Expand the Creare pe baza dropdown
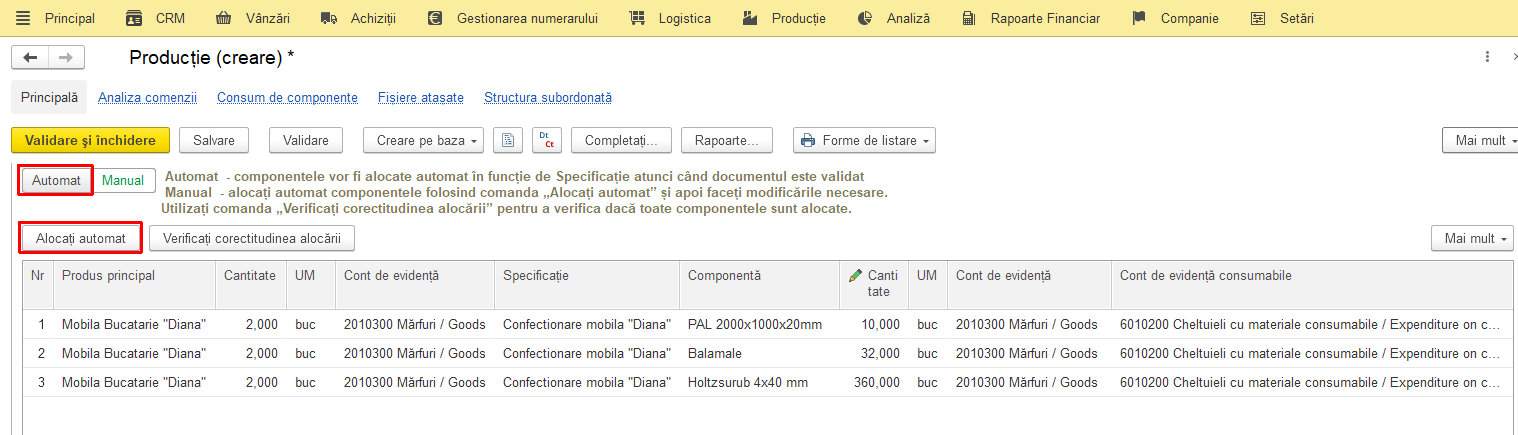 [424, 141]
